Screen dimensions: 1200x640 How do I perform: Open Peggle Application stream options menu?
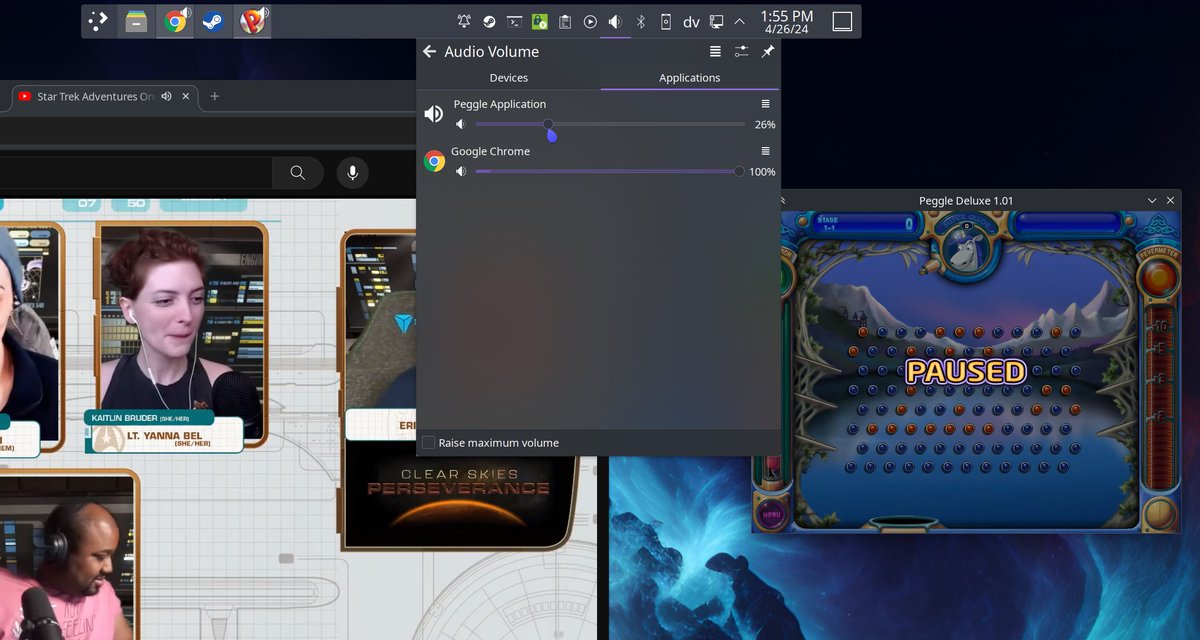tap(766, 104)
